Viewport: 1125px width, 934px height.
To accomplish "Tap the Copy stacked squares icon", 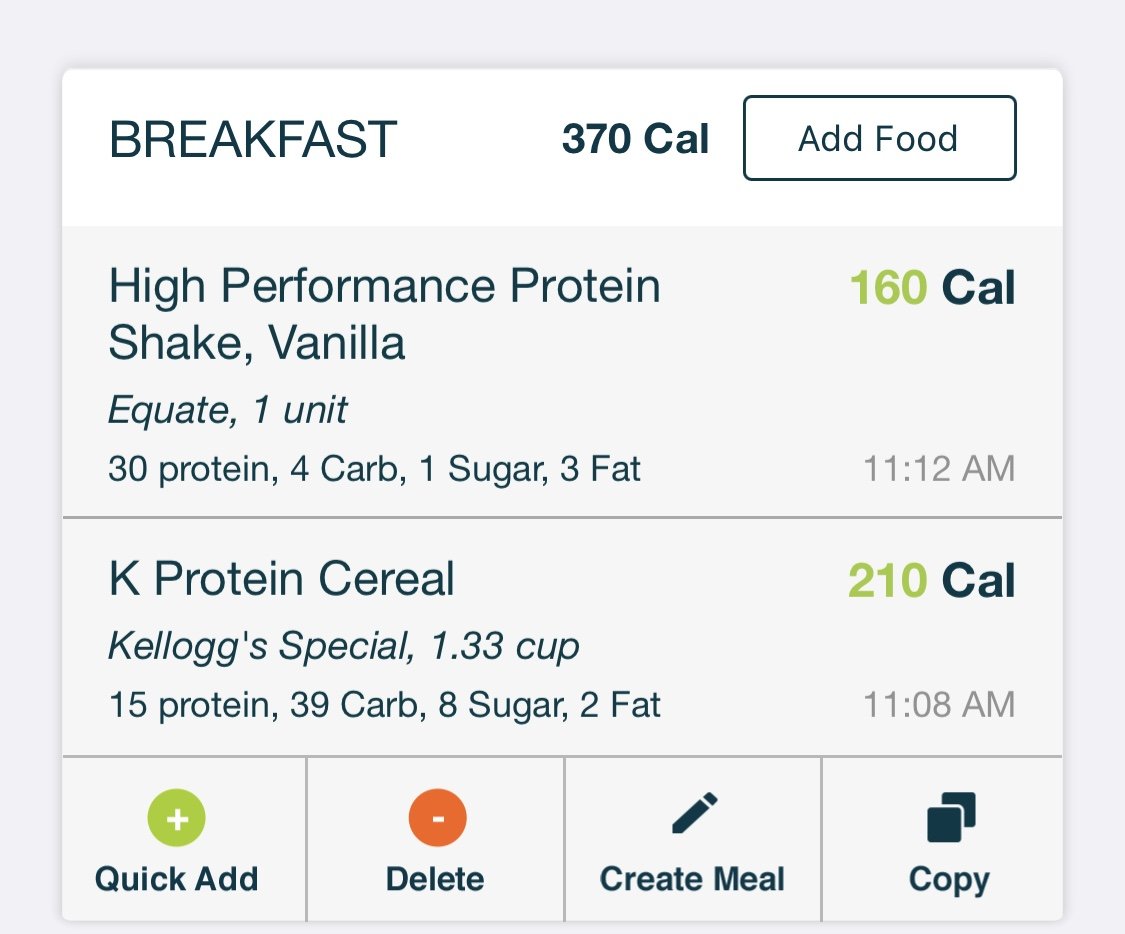I will (951, 816).
